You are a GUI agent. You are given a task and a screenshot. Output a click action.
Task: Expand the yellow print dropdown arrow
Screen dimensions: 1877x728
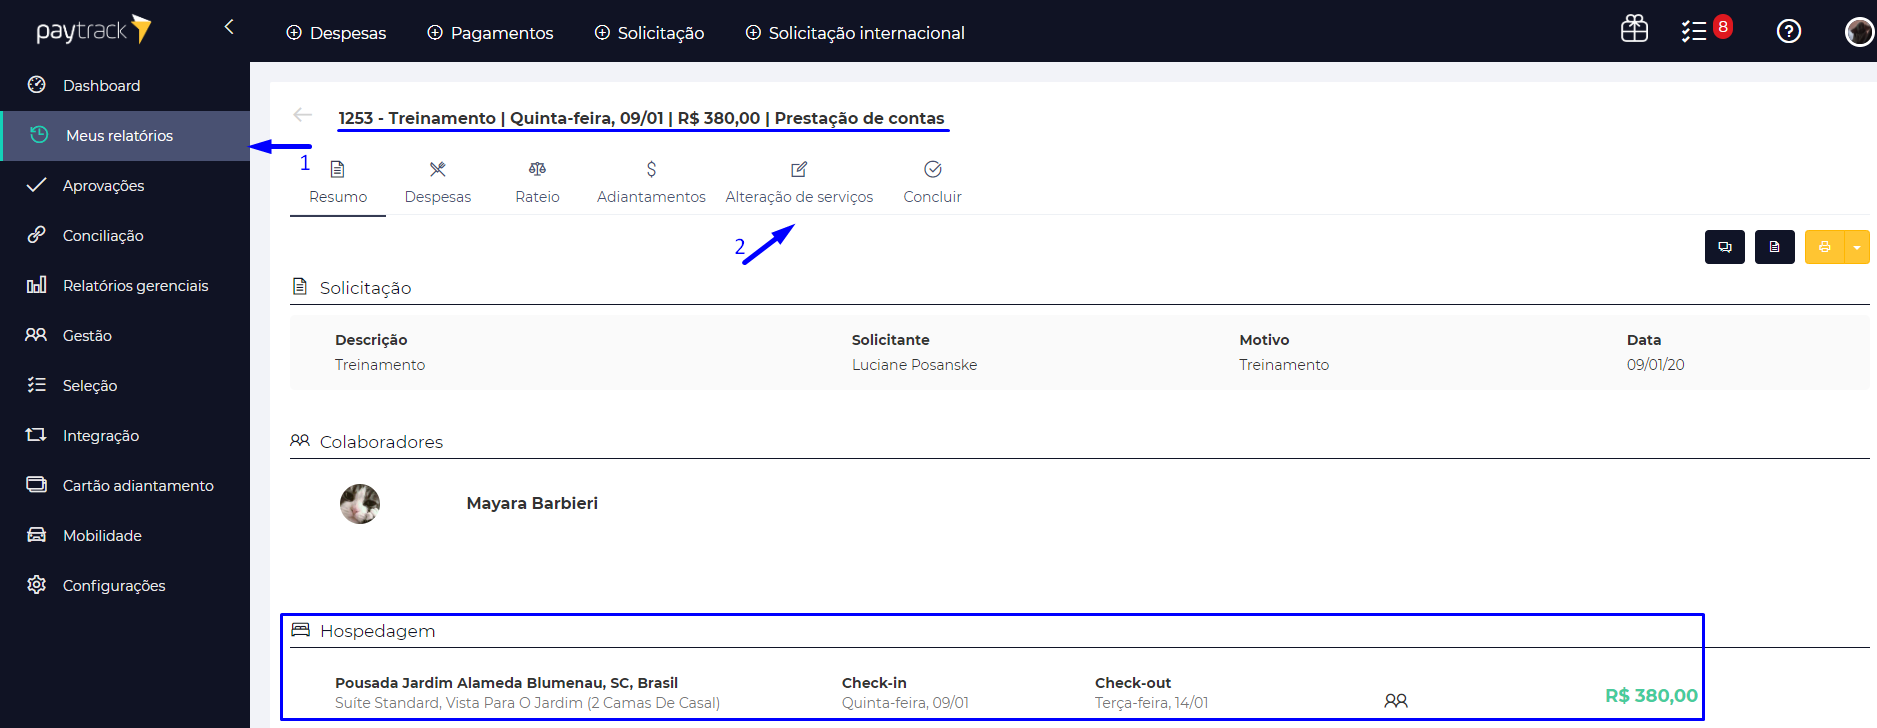tap(1857, 247)
